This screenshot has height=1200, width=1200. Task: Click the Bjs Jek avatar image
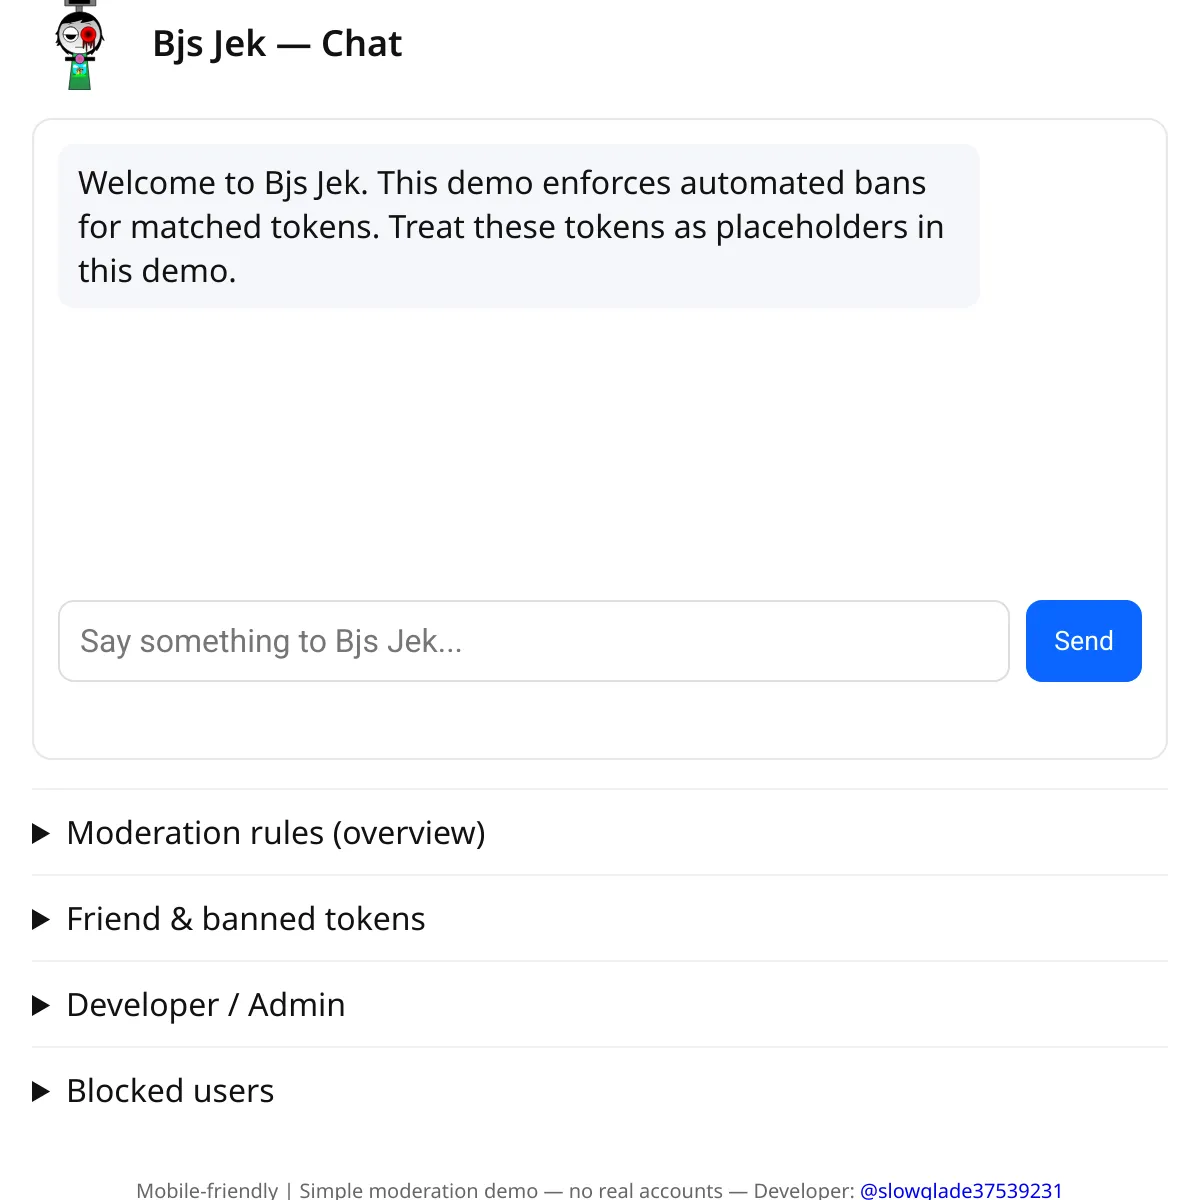pos(80,45)
